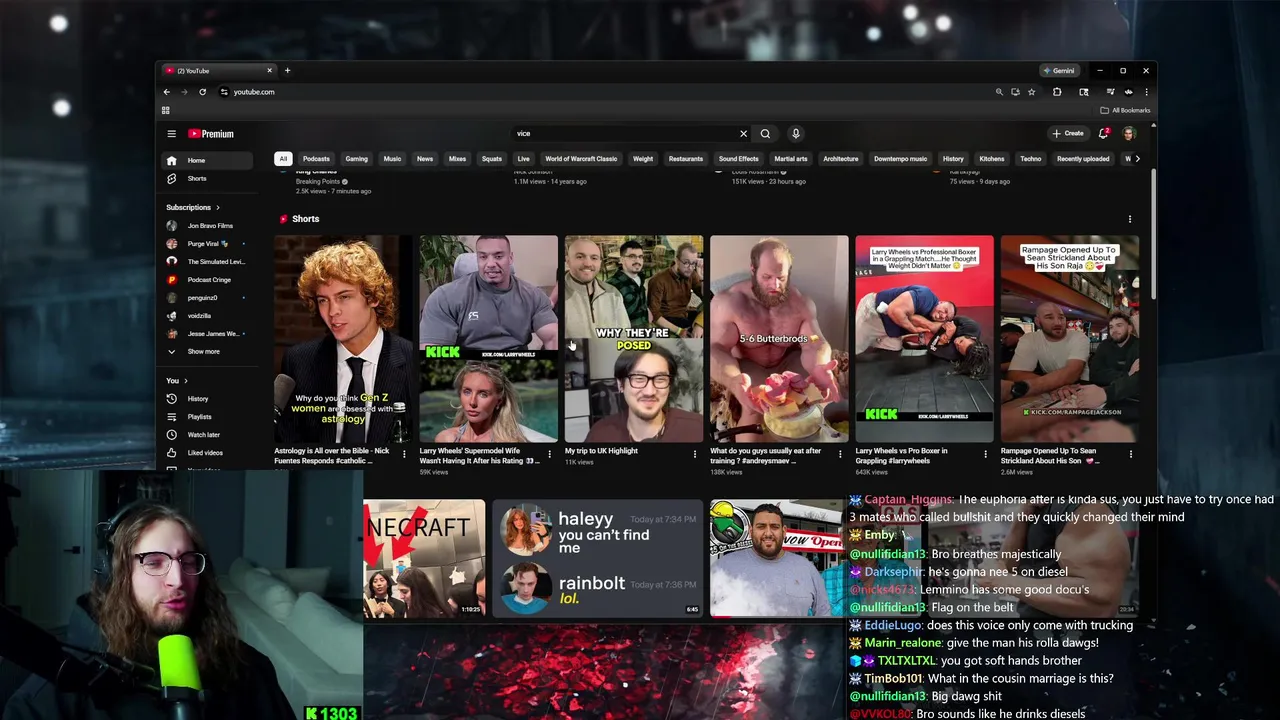Open Liked videos in the sidebar
This screenshot has width=1280, height=720.
[x=208, y=453]
